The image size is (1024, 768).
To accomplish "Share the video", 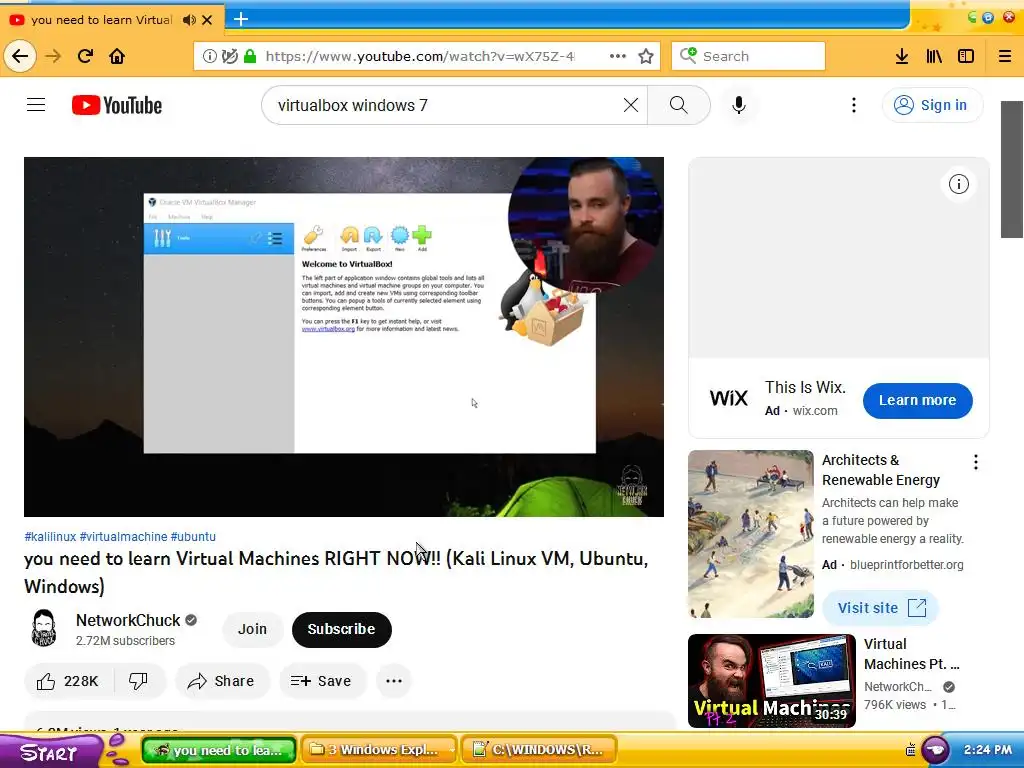I will click(x=222, y=681).
